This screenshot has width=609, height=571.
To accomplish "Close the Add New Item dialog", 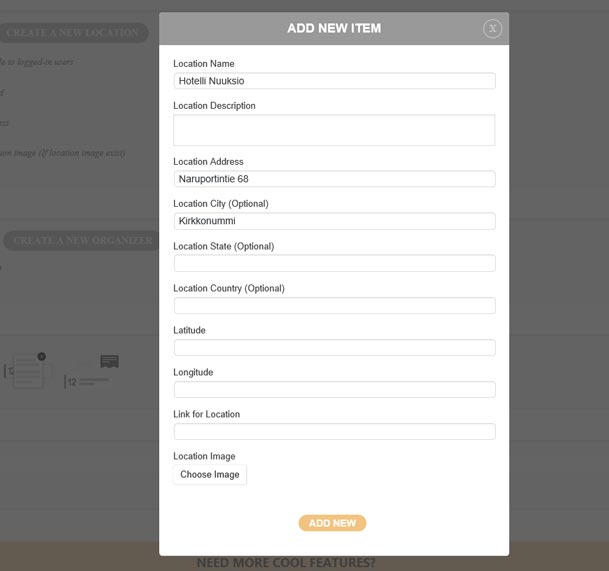I will coord(492,29).
